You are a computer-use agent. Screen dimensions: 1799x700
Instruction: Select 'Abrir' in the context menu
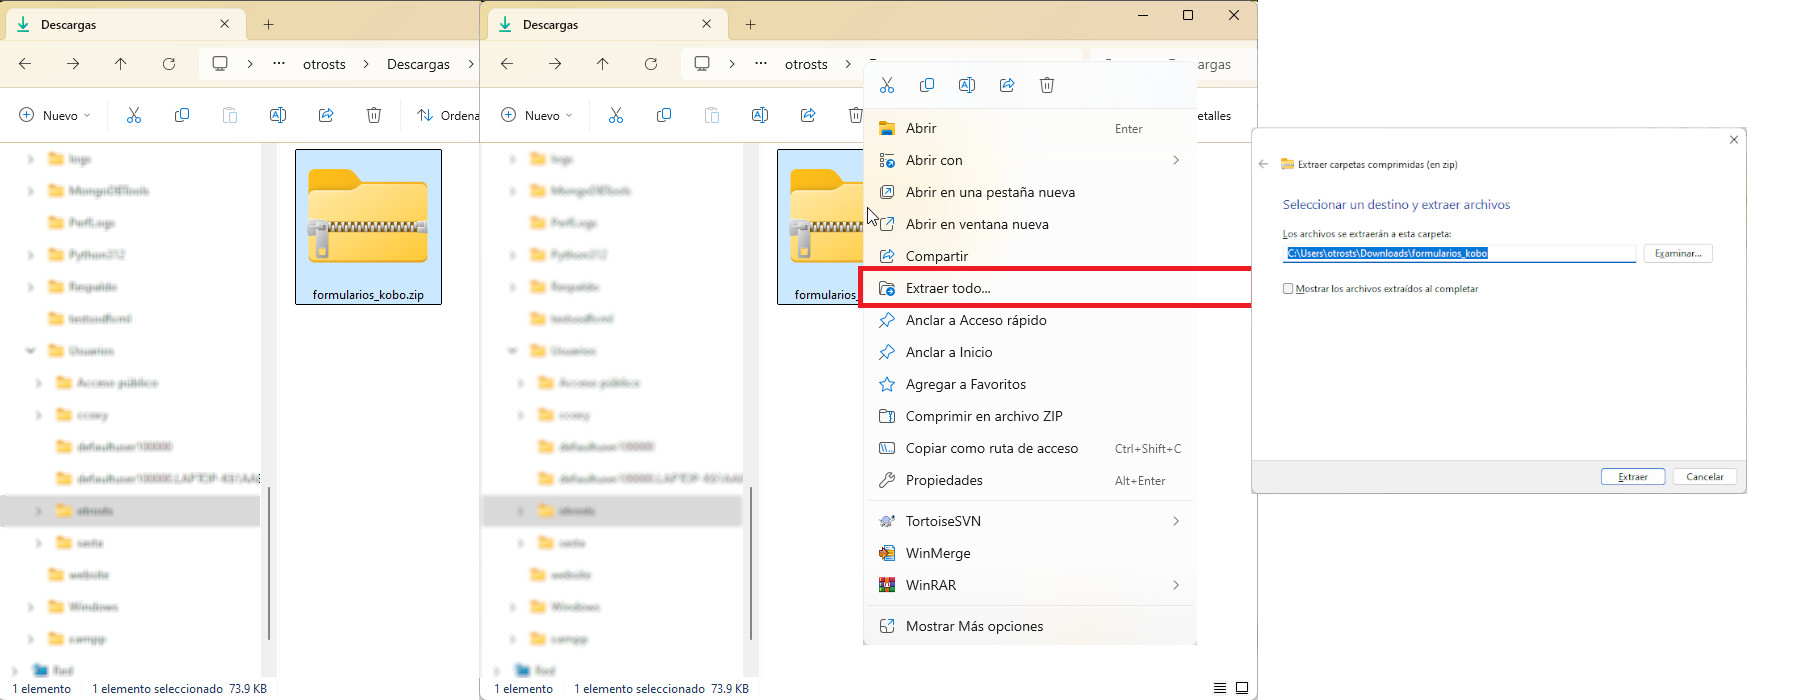(x=1030, y=128)
